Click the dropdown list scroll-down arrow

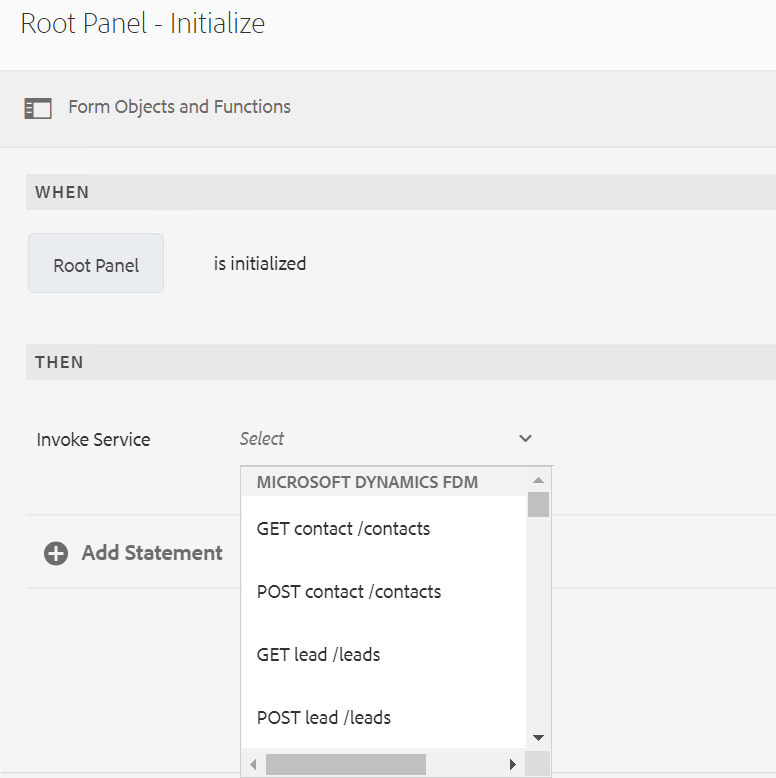click(538, 737)
